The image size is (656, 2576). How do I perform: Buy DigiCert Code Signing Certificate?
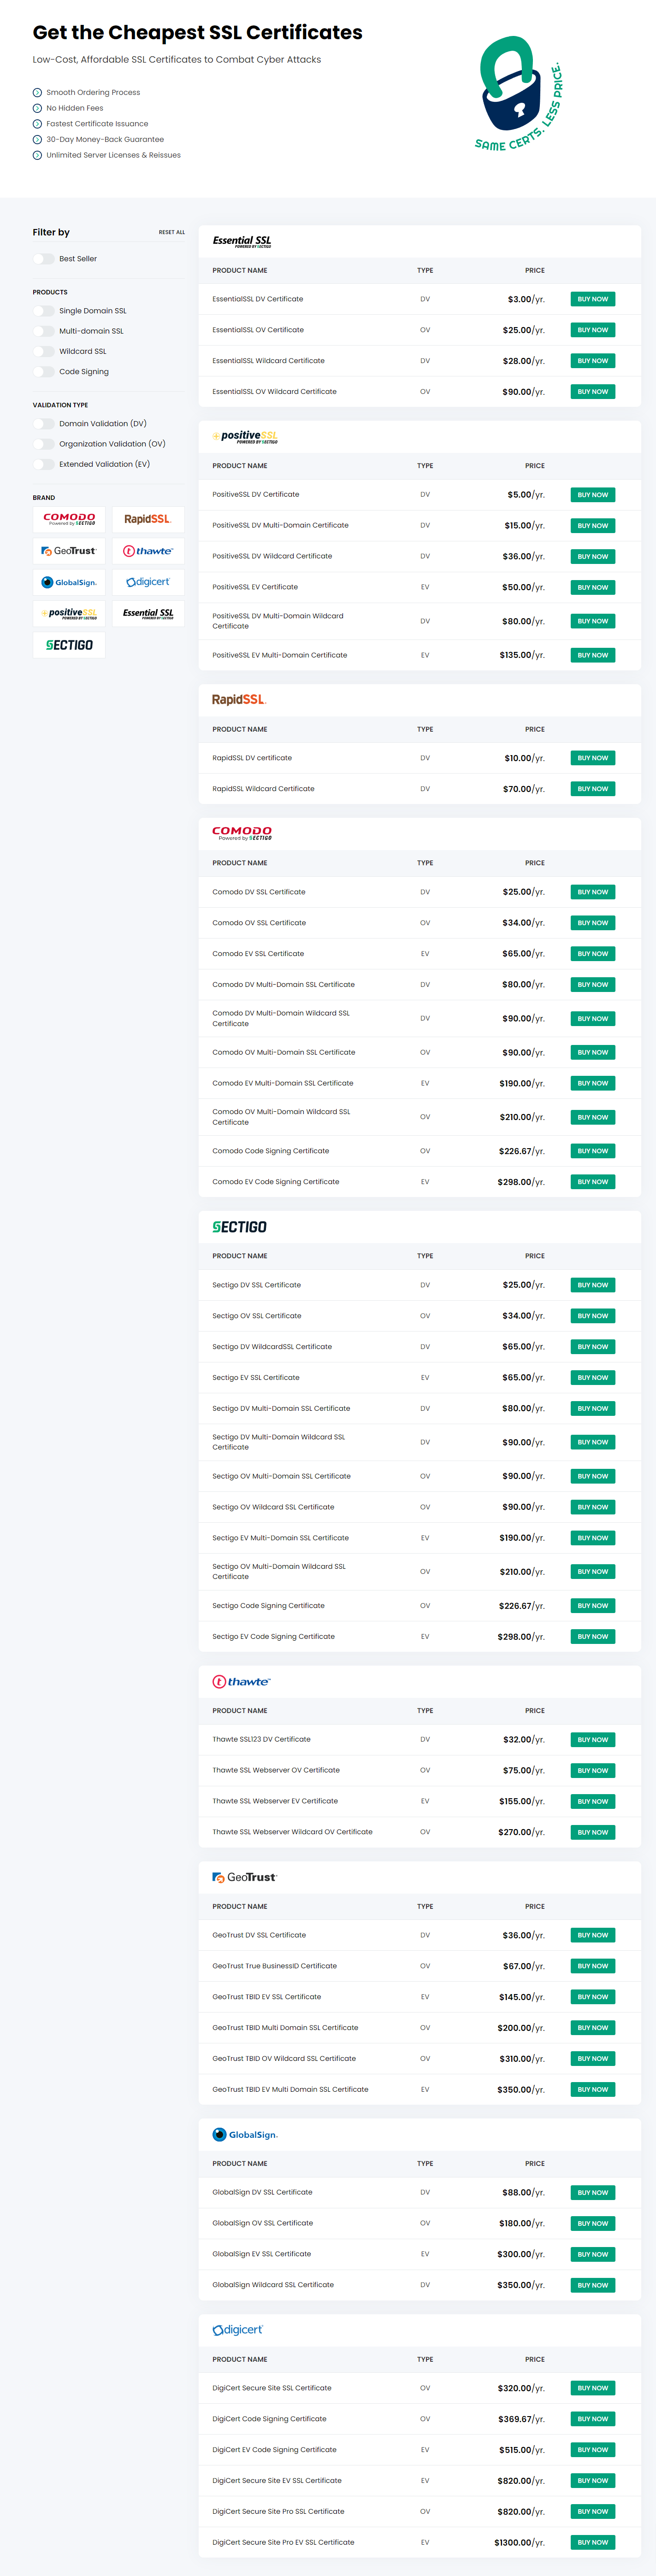[593, 2419]
